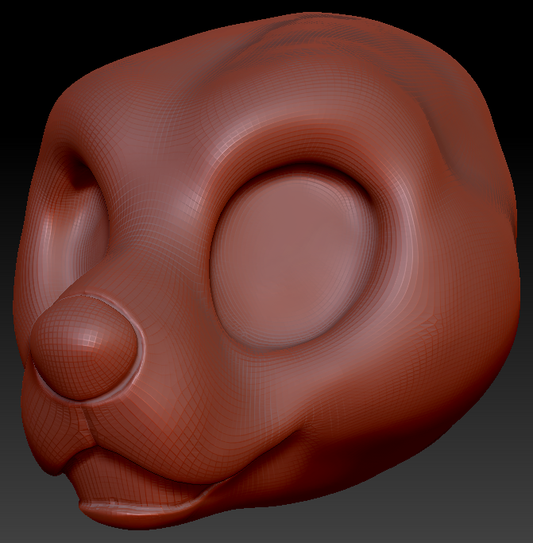This screenshot has height=543, width=533.
Task: Click the round nose on the sculpted head
Action: coord(84,348)
